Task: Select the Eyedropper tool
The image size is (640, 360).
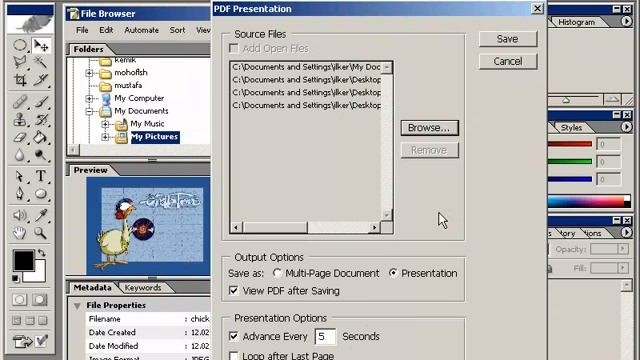Action: (41, 215)
